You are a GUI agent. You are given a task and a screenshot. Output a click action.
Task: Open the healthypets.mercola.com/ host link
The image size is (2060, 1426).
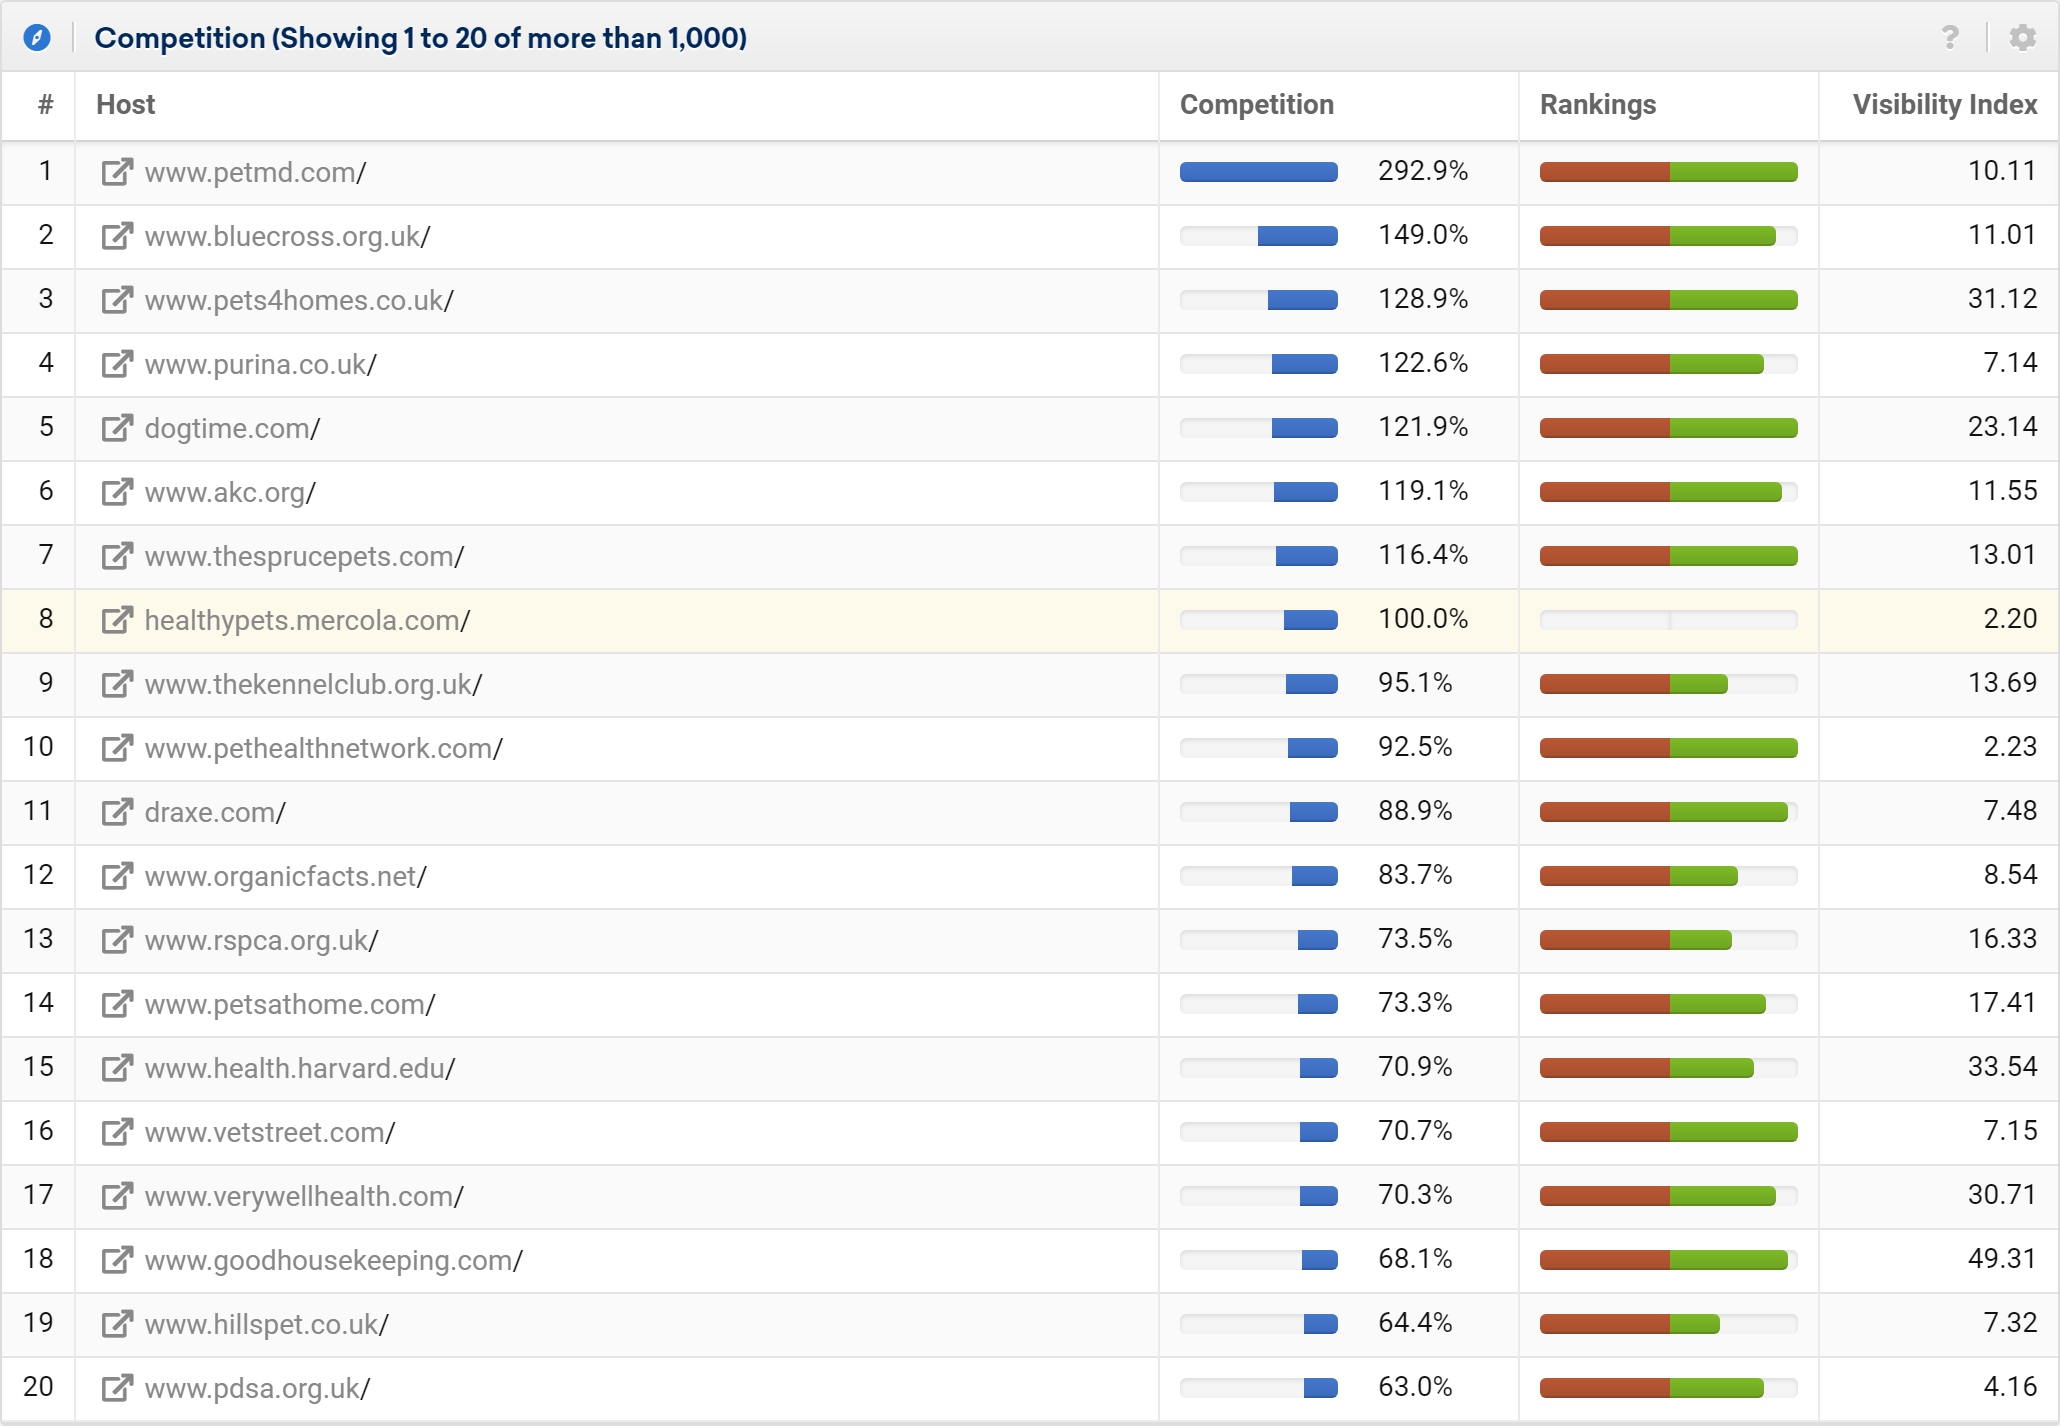(308, 620)
